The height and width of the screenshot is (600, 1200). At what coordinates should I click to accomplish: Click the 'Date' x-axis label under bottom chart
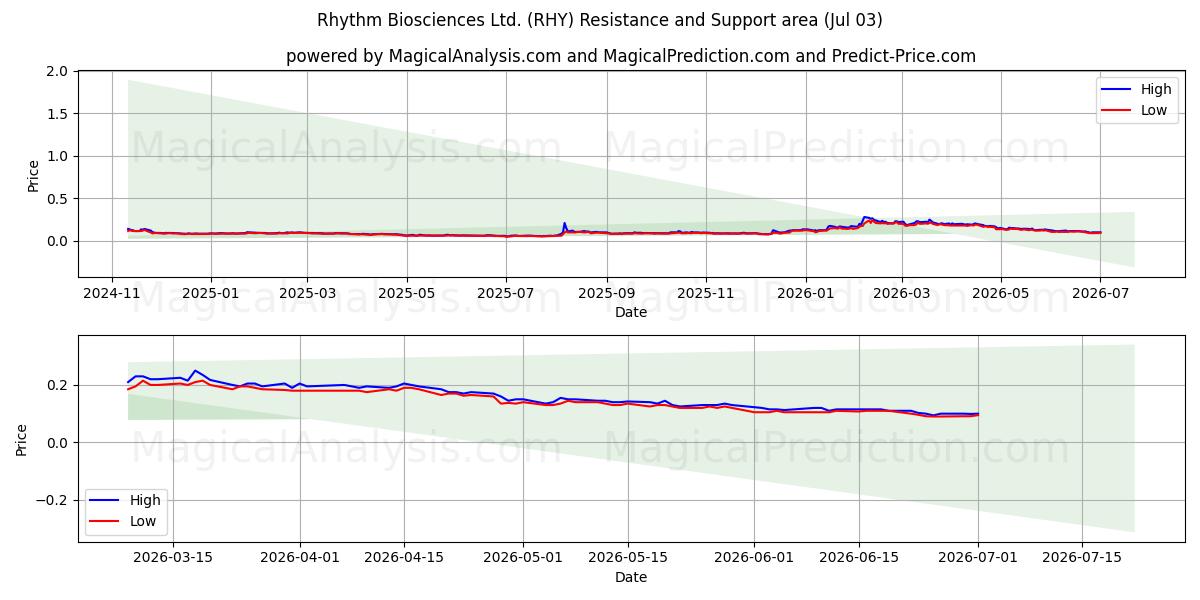(x=631, y=577)
